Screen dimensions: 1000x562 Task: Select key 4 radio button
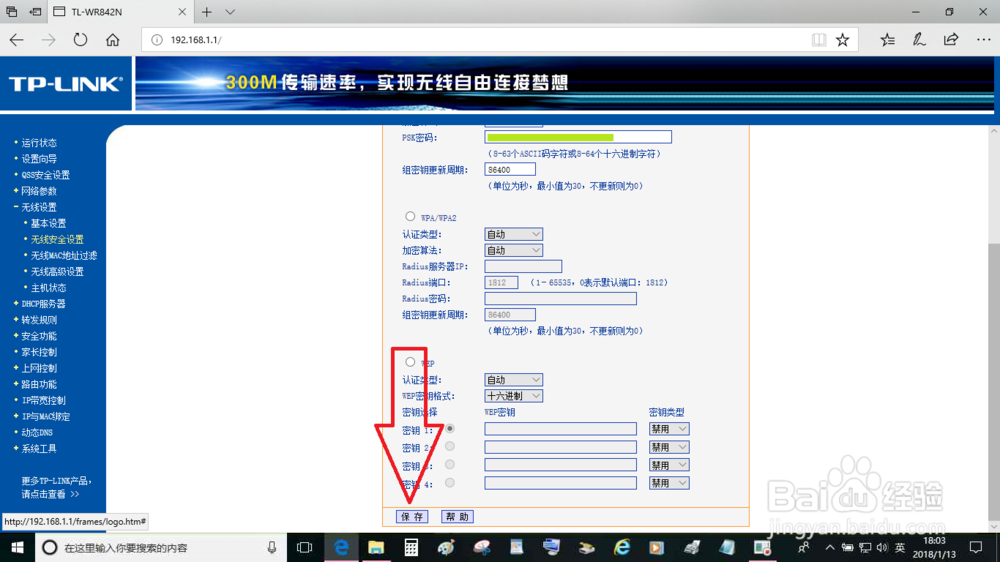click(450, 482)
